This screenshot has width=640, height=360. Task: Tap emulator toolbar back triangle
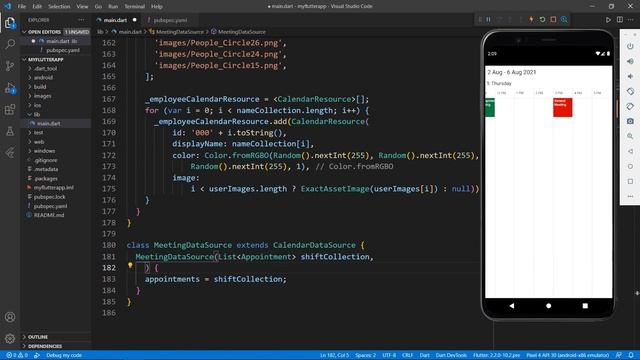pos(630,151)
